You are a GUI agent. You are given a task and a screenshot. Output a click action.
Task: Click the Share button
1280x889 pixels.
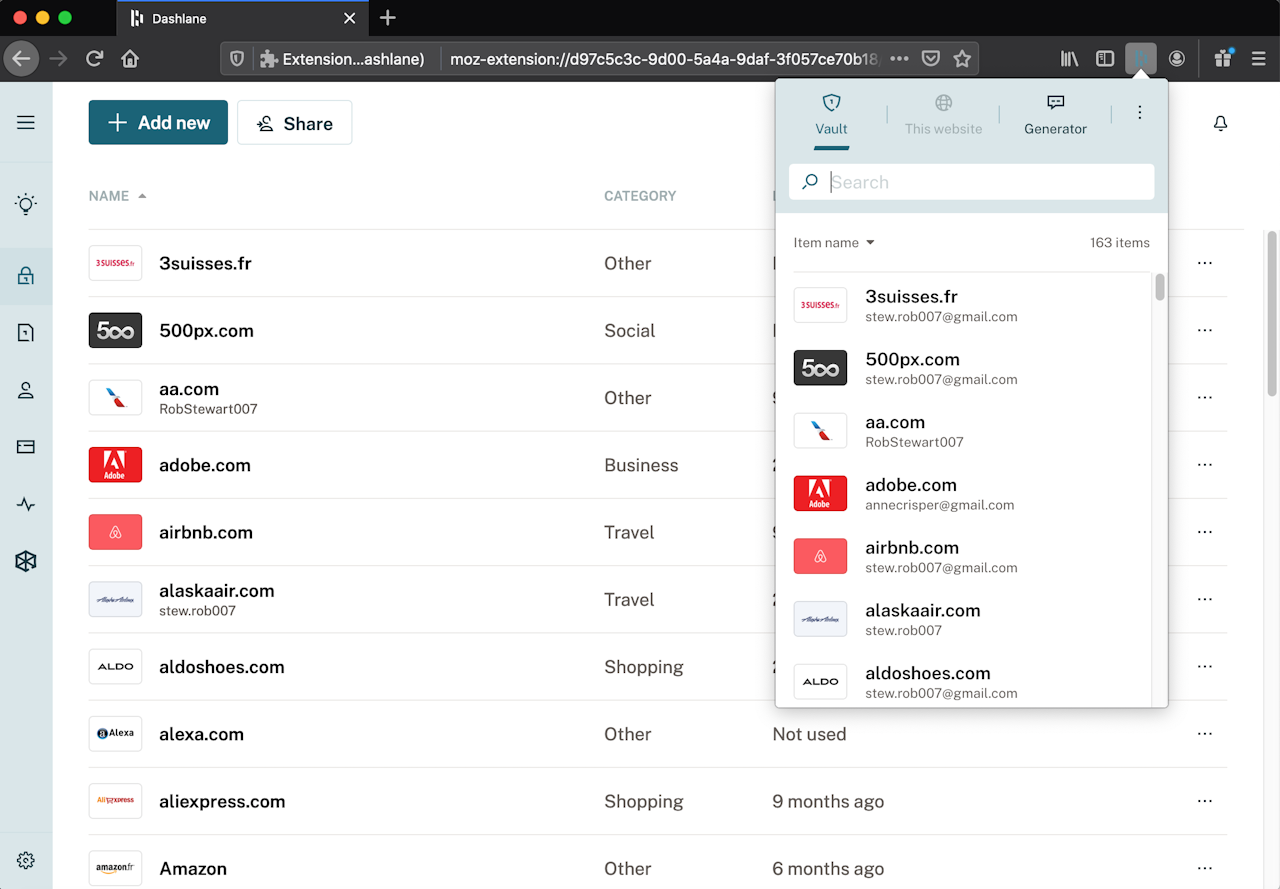click(294, 122)
